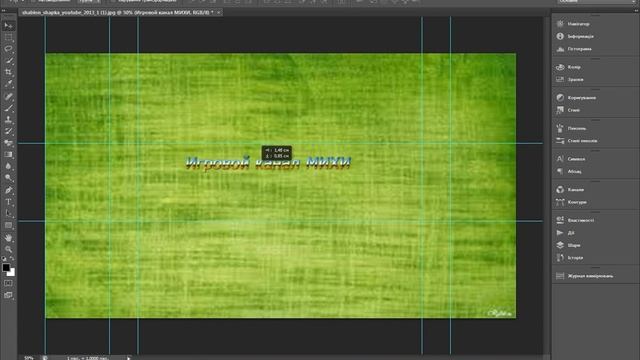
Task: Swap foreground and background colors
Action: [12, 259]
